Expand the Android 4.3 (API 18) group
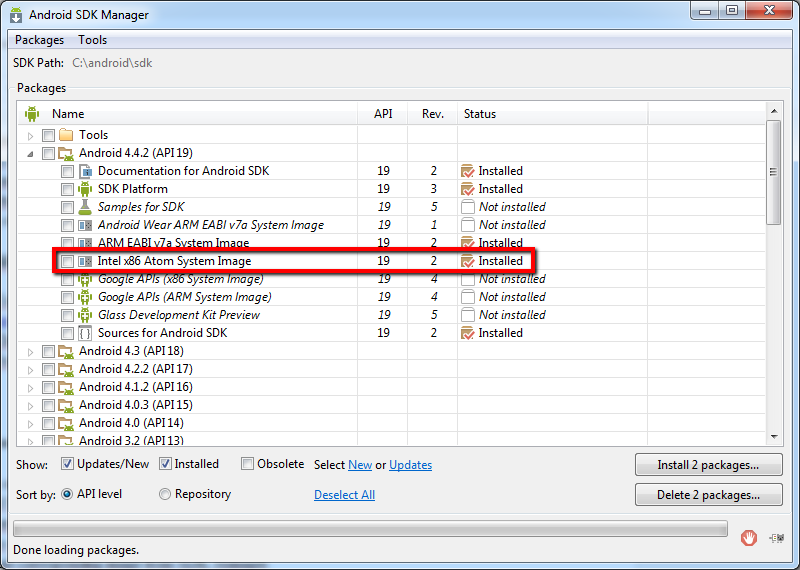The image size is (800, 570). tap(30, 352)
